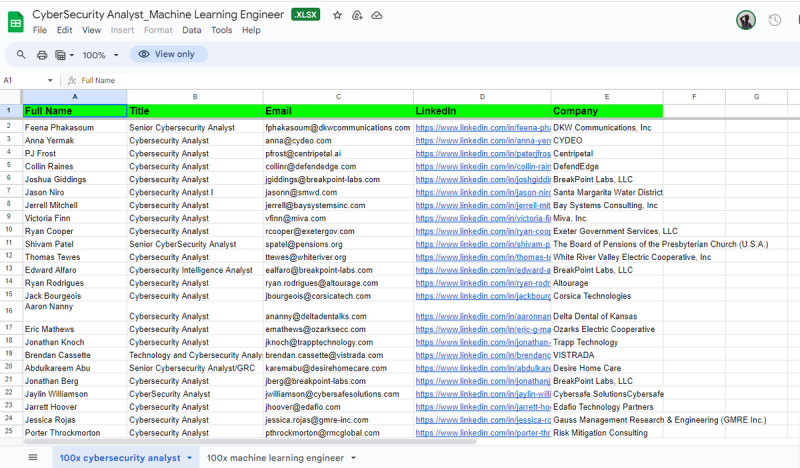Open the File menu
This screenshot has width=800, height=468.
(39, 30)
